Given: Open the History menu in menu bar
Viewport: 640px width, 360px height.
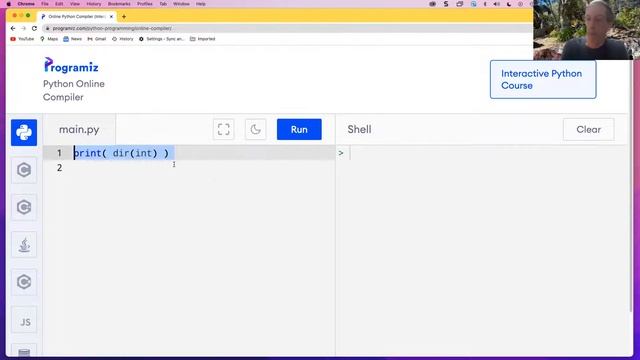Looking at the screenshot, I should 94,4.
